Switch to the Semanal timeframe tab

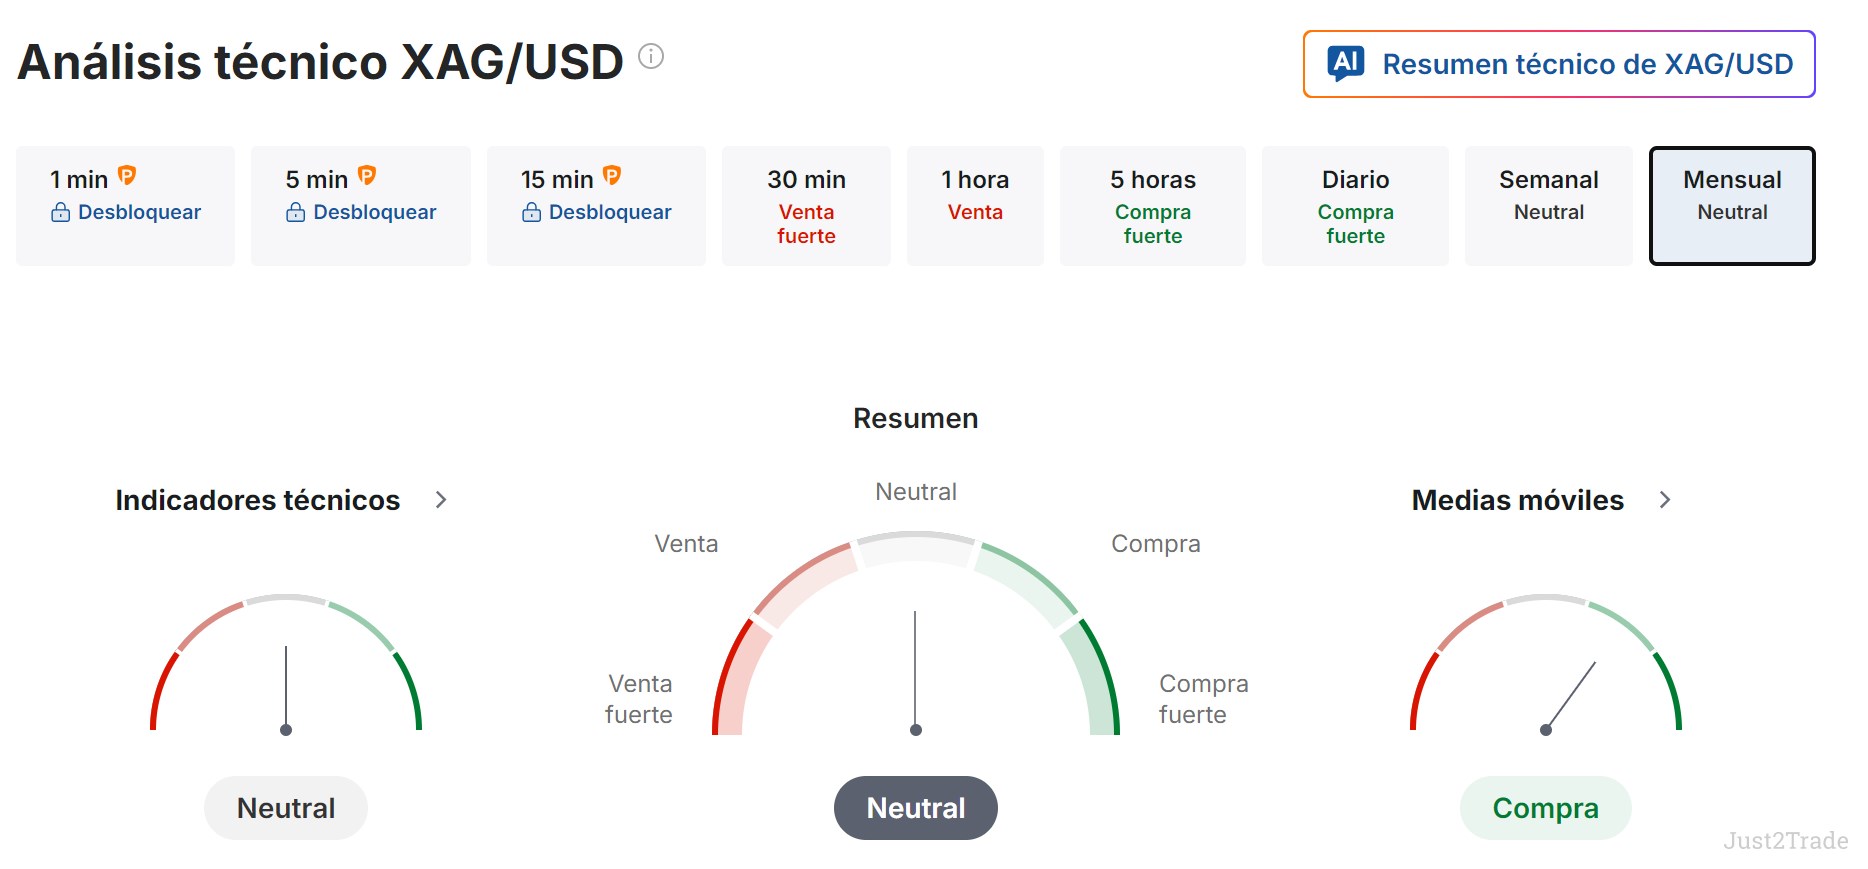(x=1549, y=206)
